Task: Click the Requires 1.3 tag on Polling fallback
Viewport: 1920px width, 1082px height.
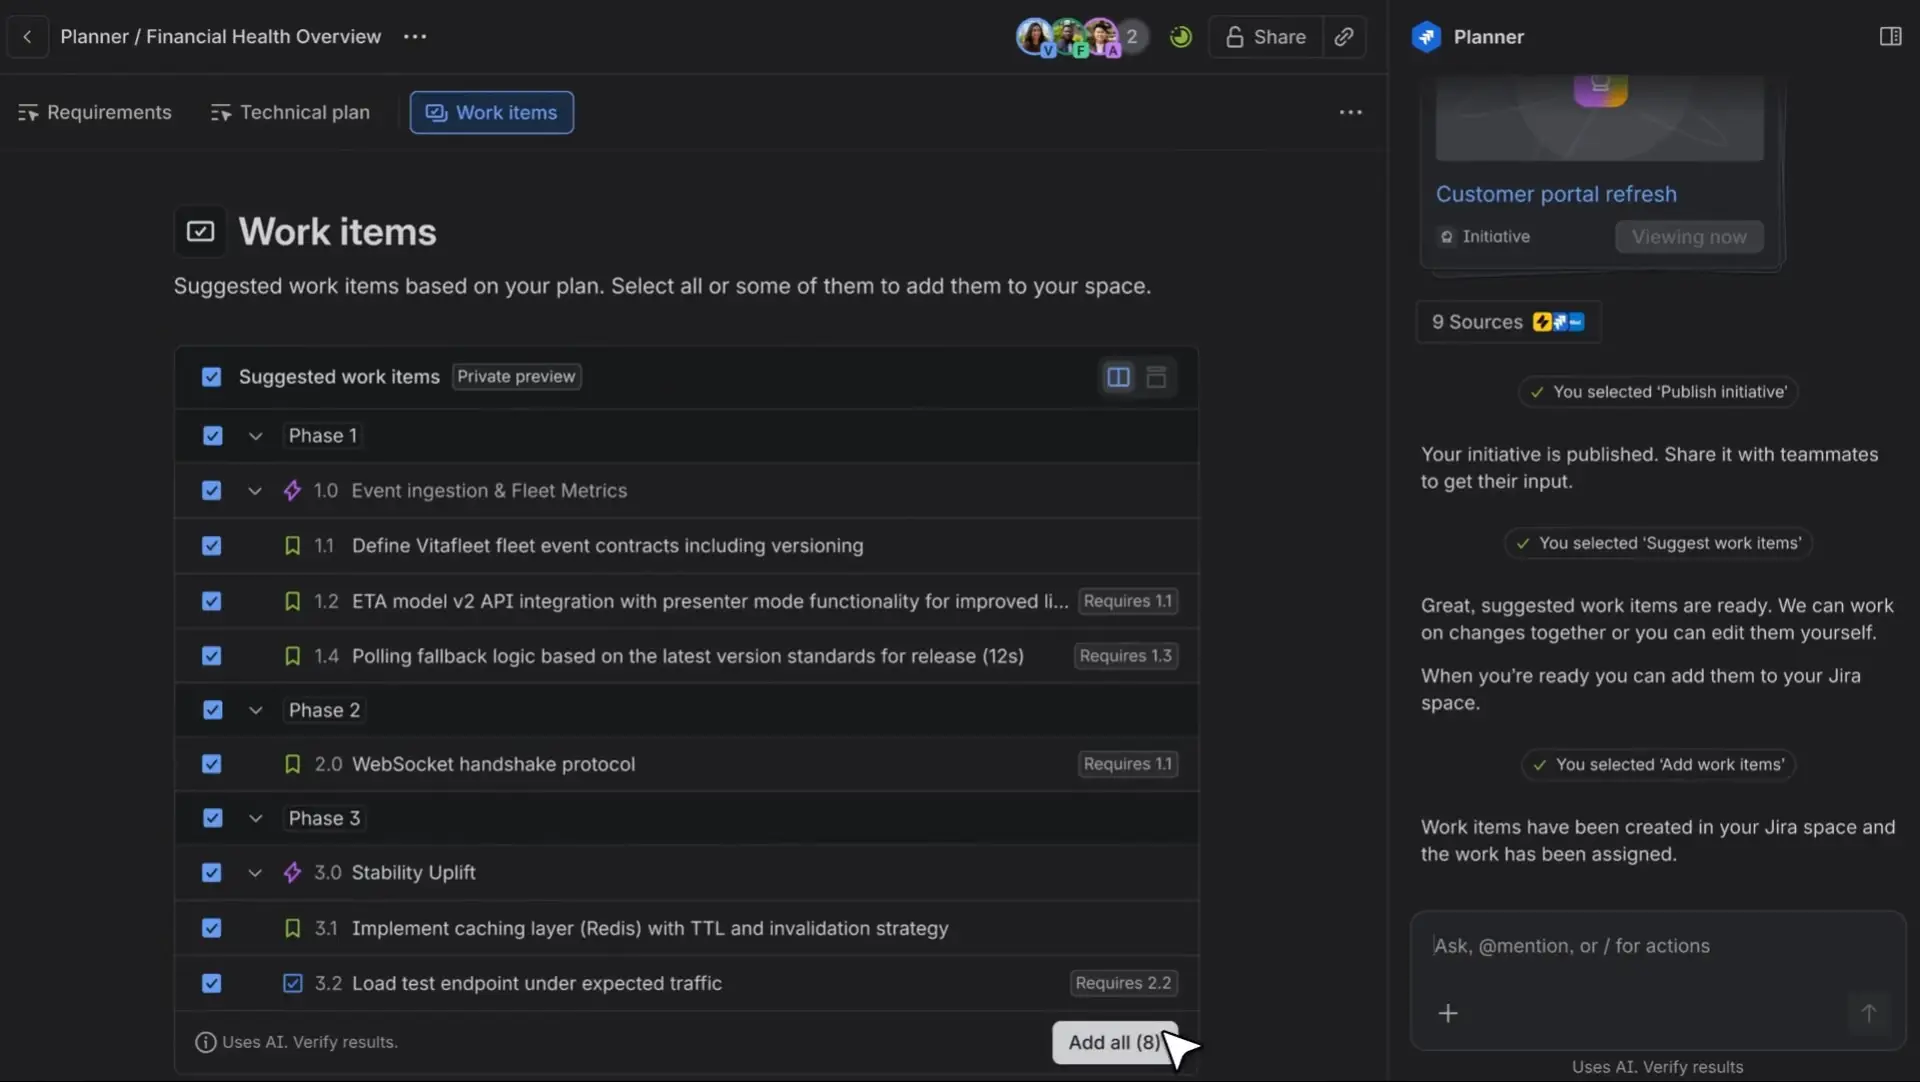Action: click(1125, 656)
